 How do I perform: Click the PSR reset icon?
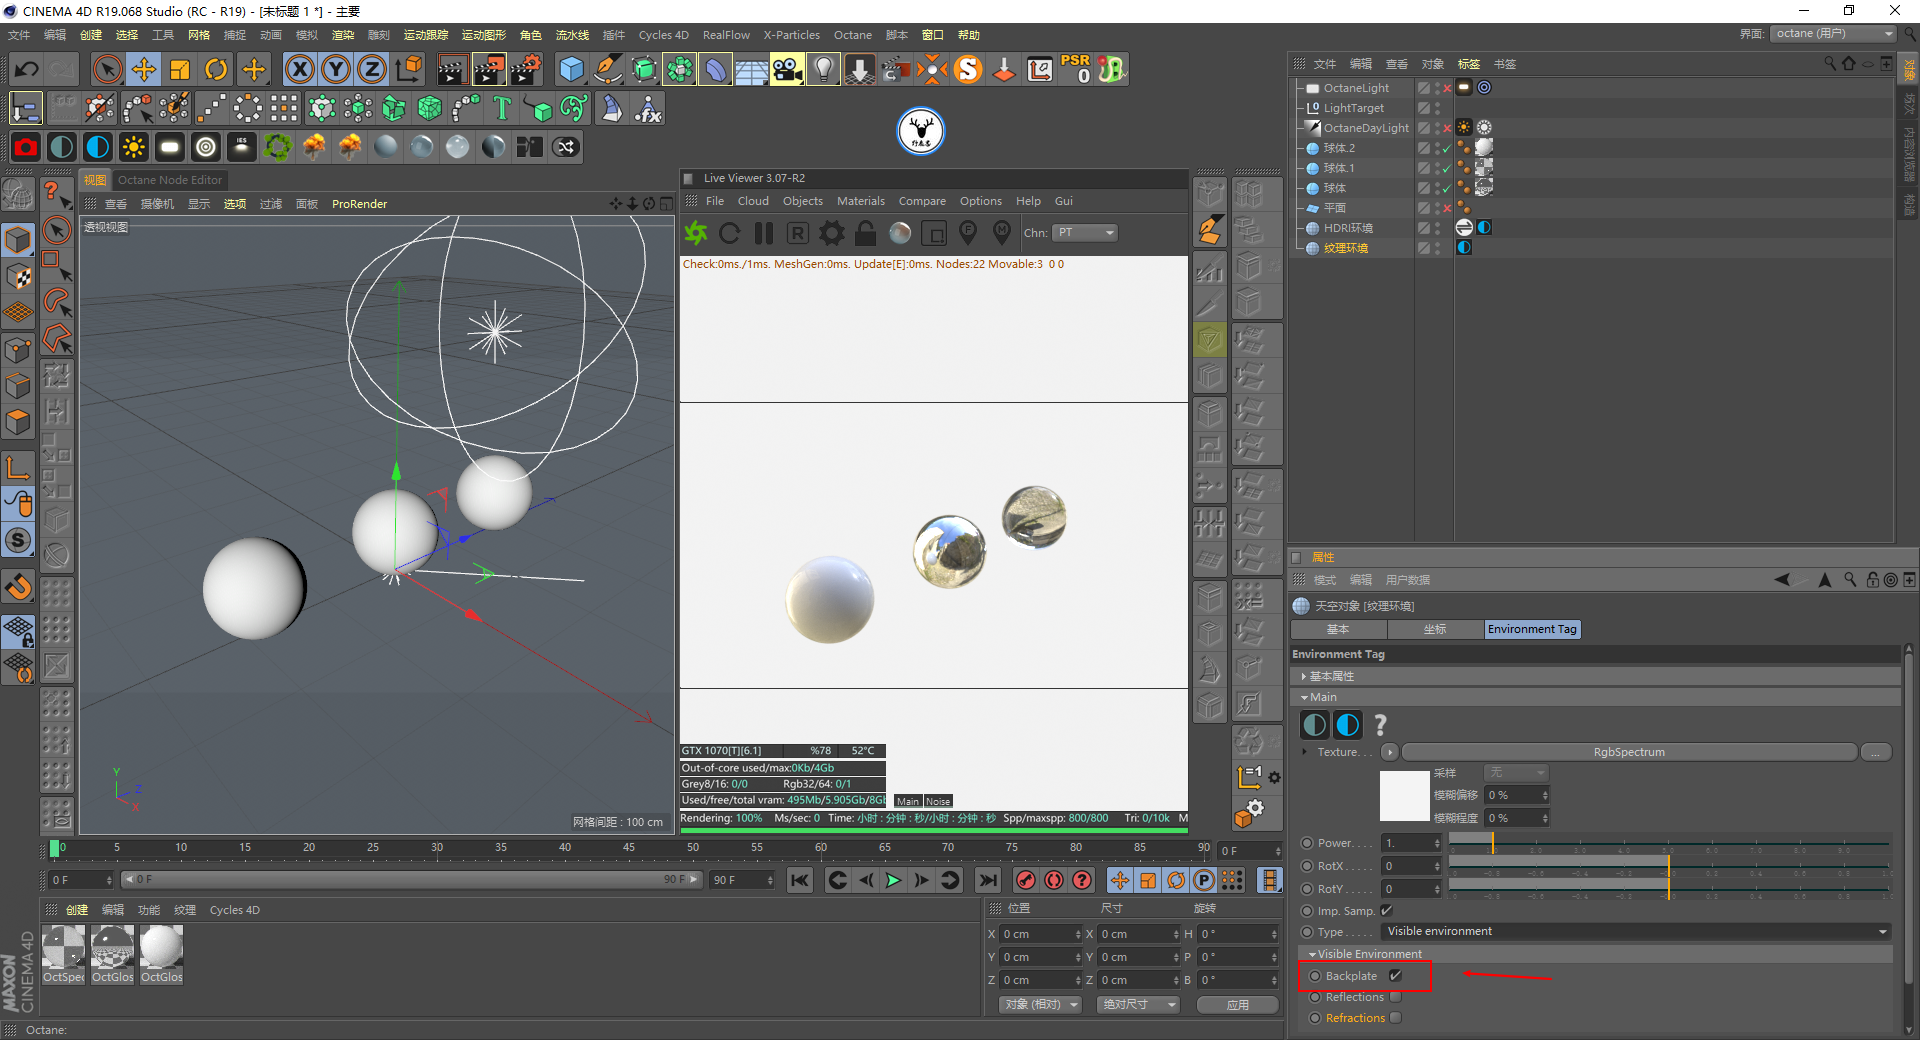tap(1076, 69)
